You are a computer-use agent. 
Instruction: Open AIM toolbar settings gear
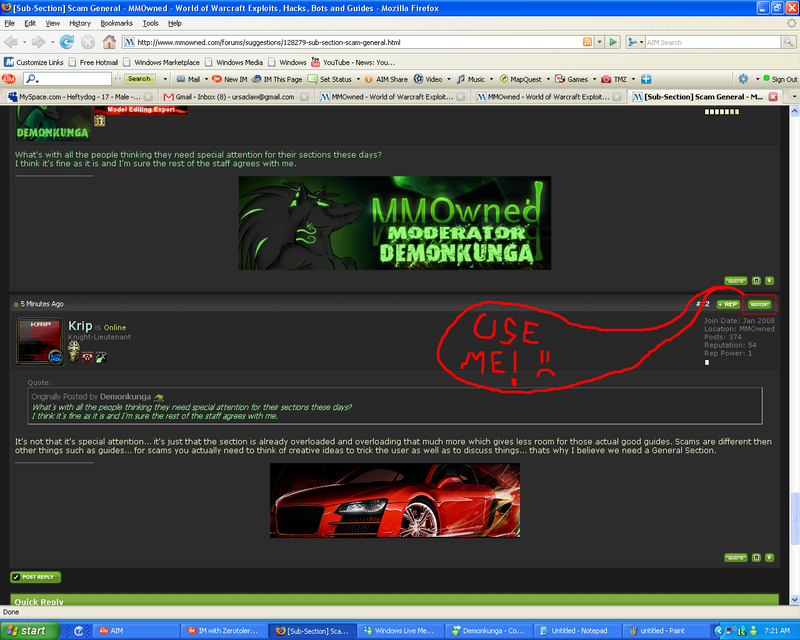click(743, 79)
